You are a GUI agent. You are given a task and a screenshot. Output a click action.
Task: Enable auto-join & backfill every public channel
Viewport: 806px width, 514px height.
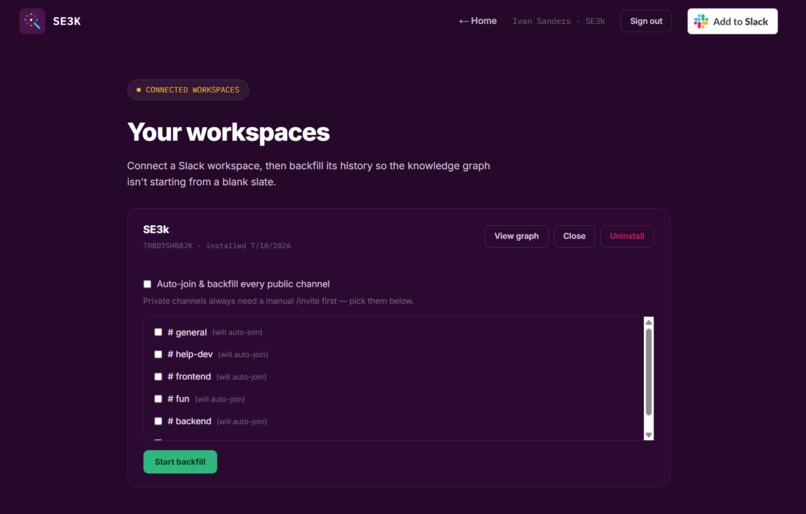click(148, 284)
